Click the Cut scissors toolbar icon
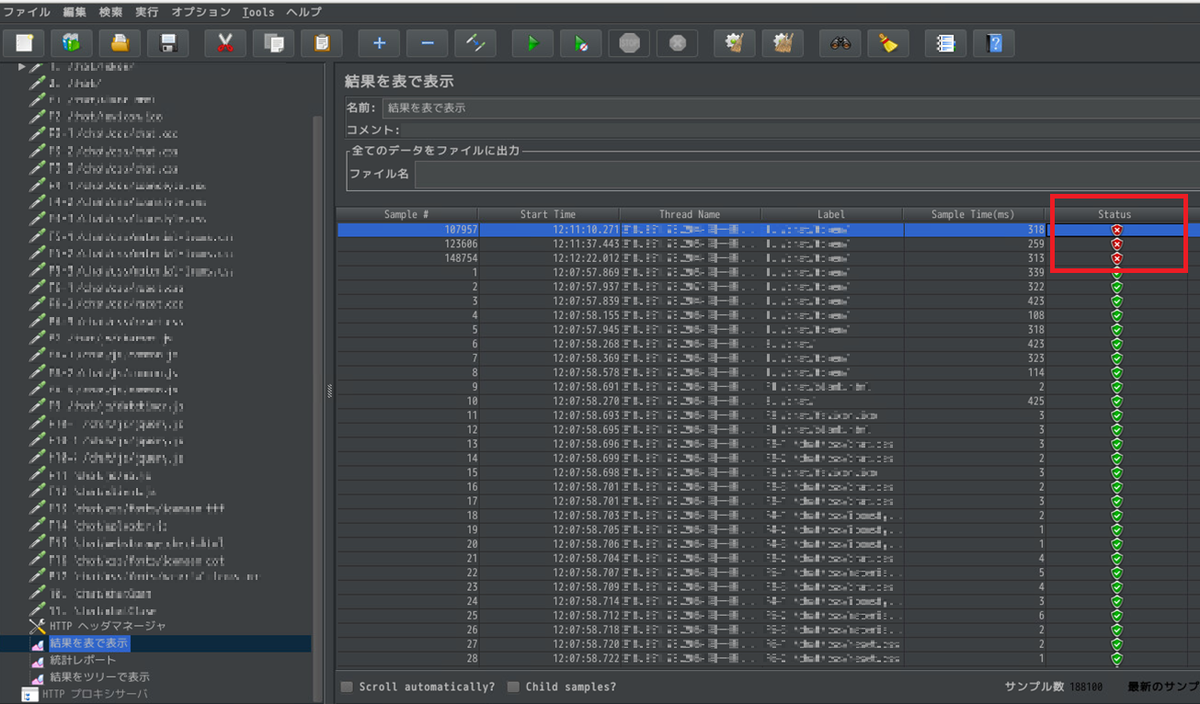Viewport: 1200px width, 704px height. click(x=226, y=43)
